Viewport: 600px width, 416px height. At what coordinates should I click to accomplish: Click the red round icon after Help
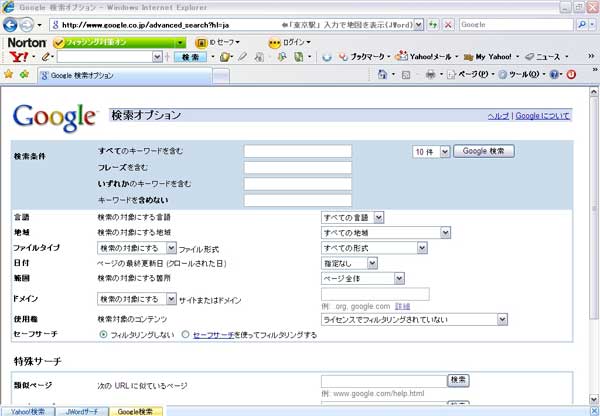571,75
